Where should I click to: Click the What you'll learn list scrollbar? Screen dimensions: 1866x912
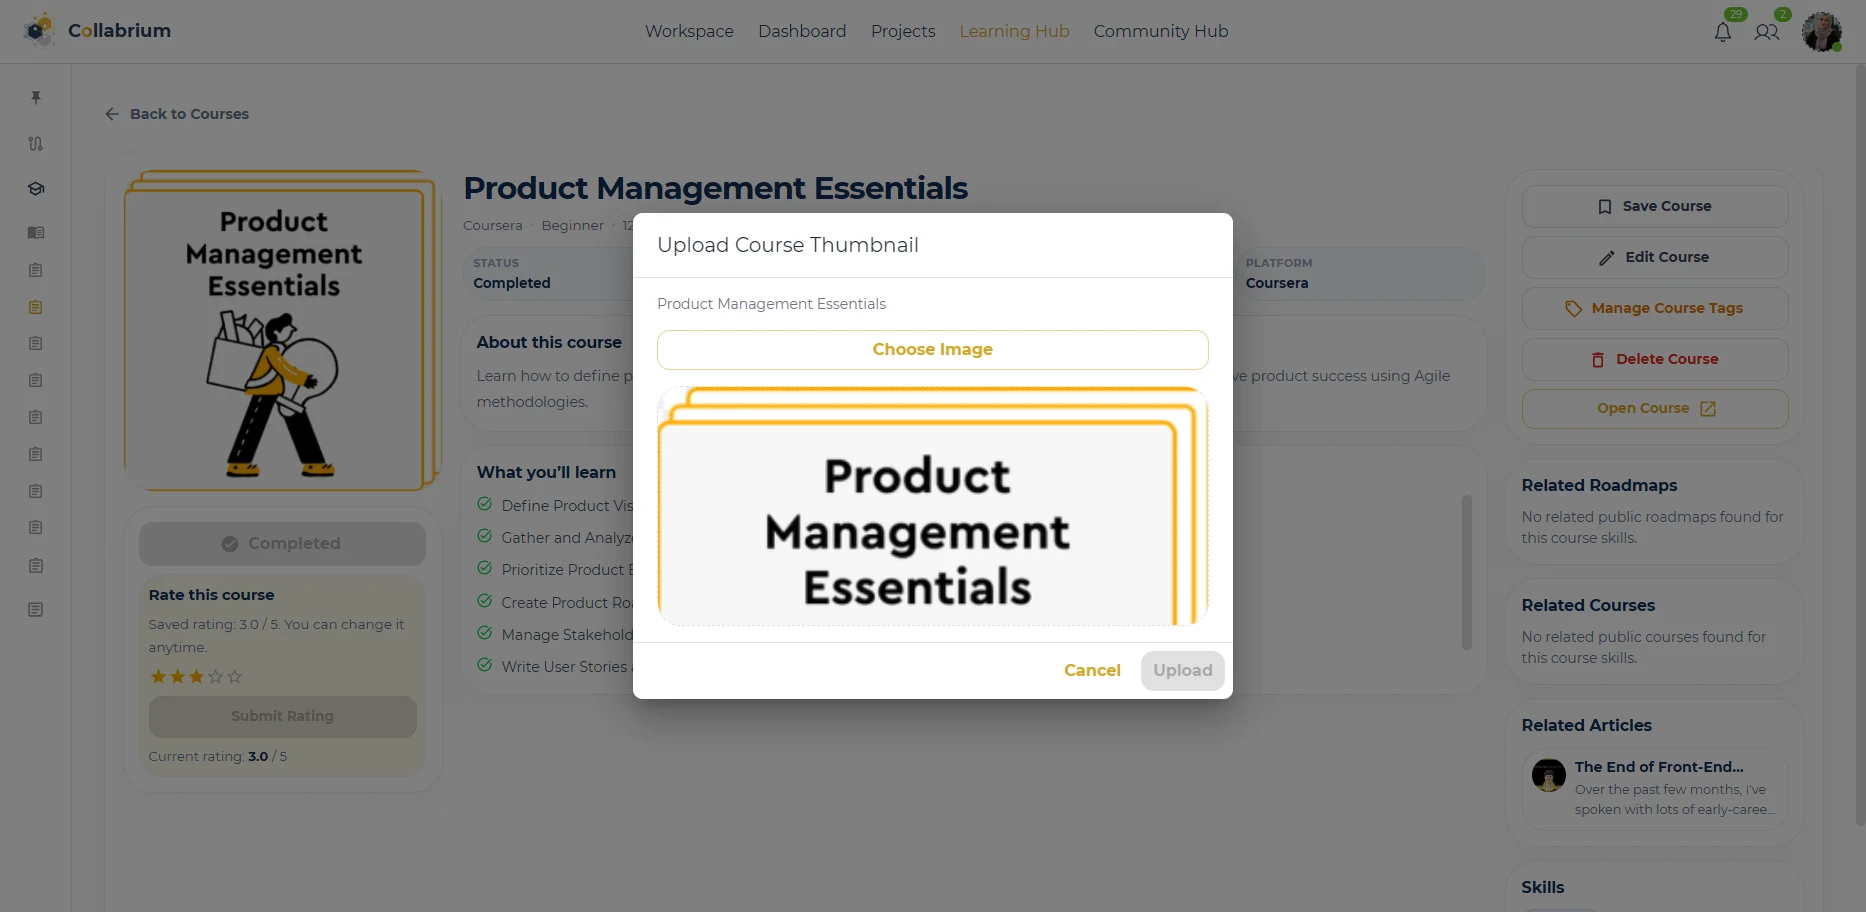(1467, 572)
